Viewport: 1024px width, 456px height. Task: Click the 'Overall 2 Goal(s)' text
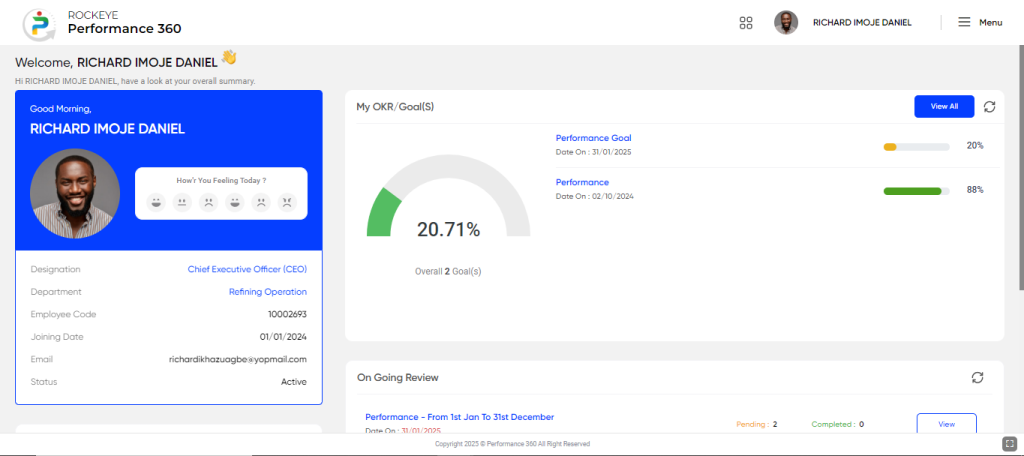click(448, 271)
